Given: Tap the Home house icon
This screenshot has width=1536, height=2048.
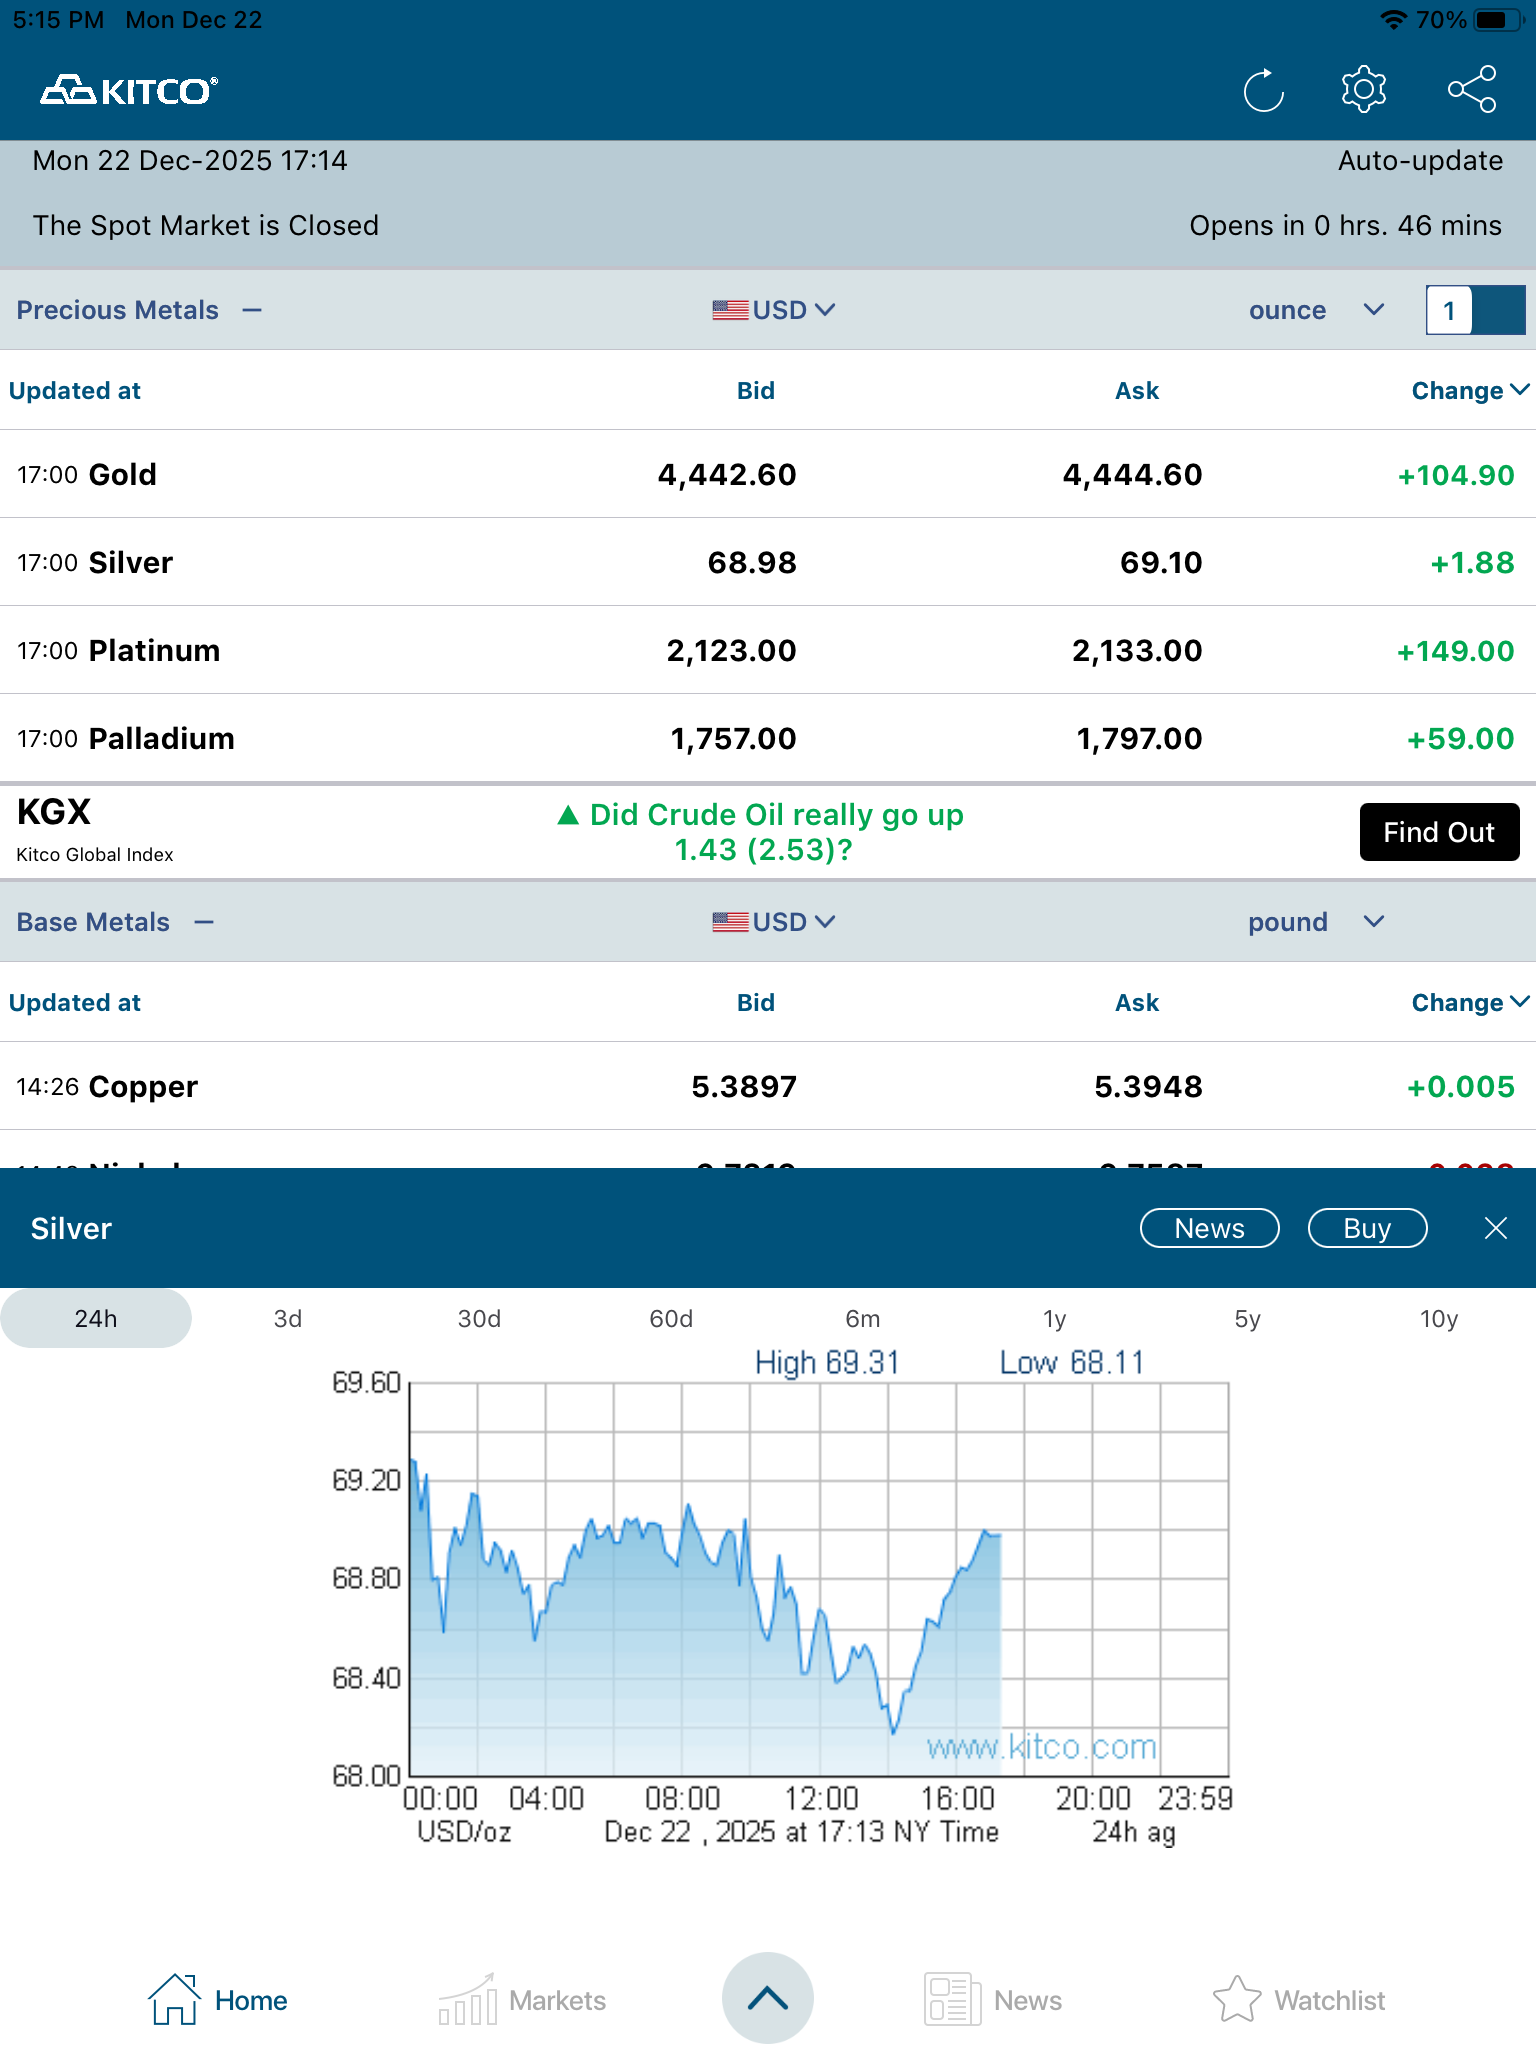Looking at the screenshot, I should [174, 2000].
